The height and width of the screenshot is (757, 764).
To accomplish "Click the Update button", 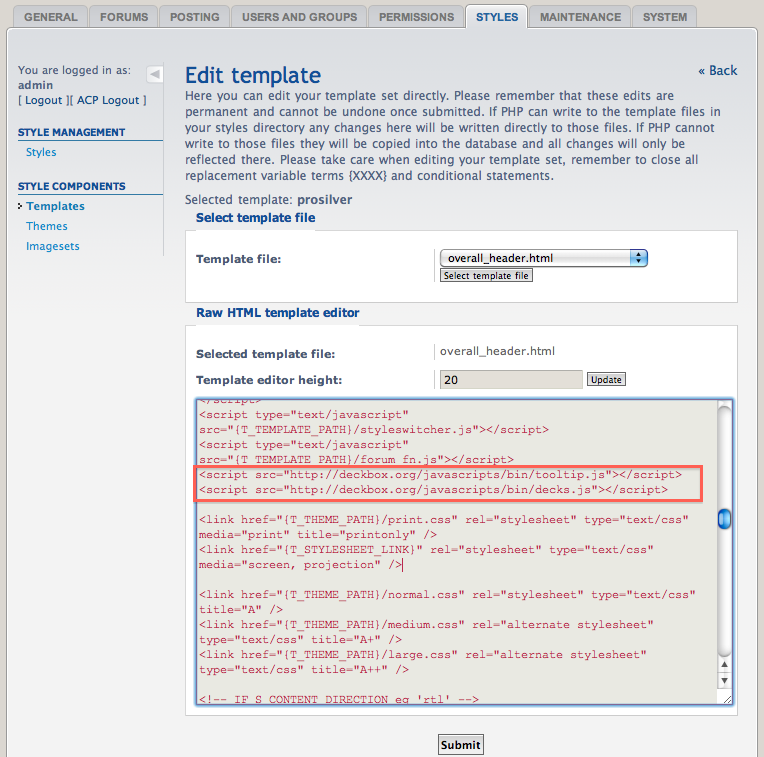I will click(606, 379).
